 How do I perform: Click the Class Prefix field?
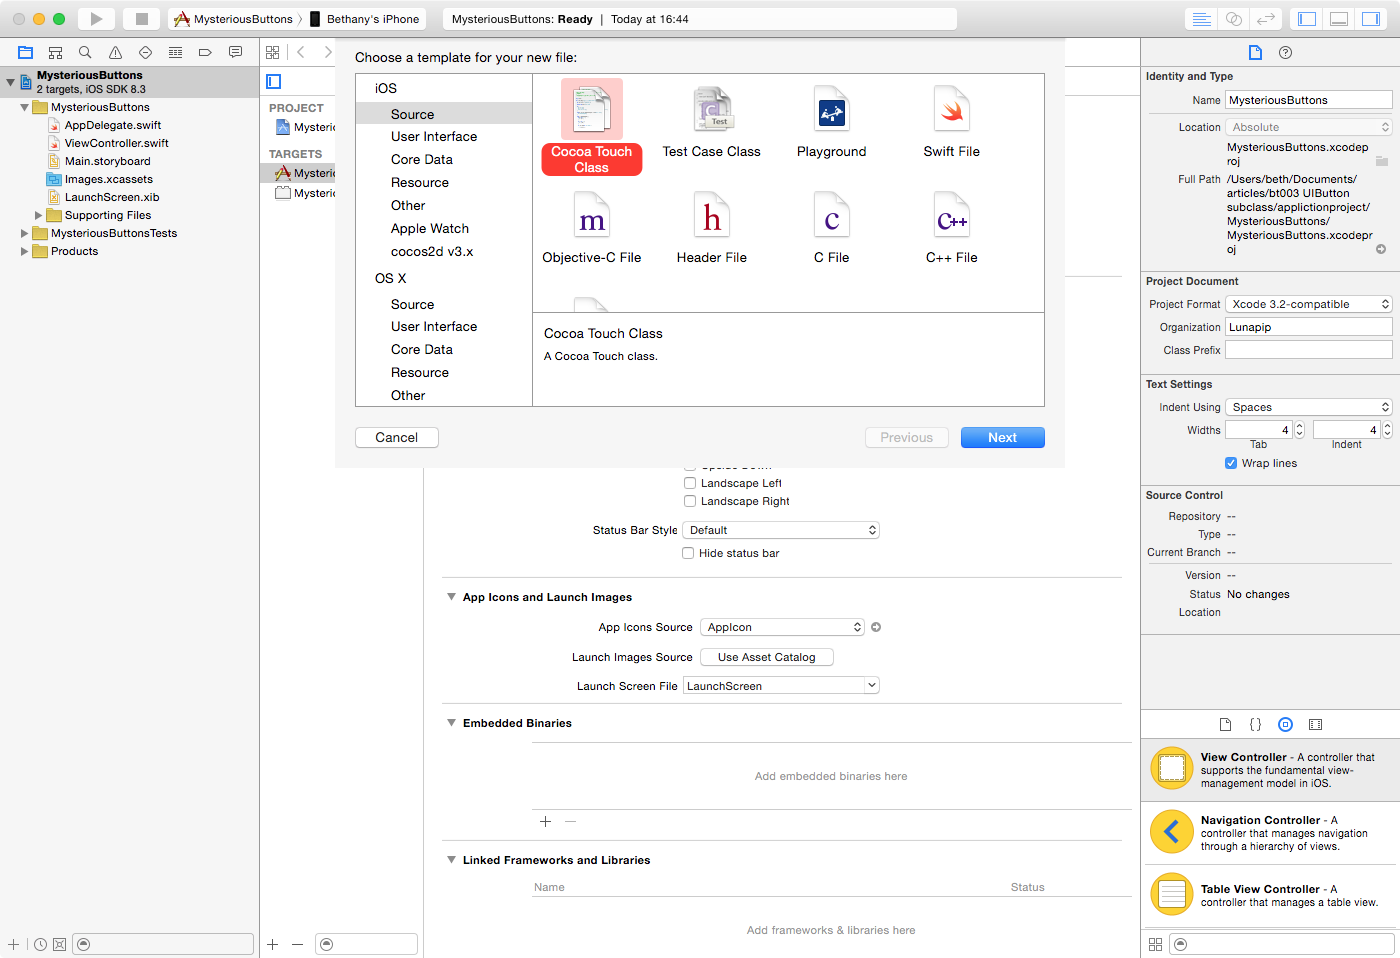click(x=1309, y=350)
